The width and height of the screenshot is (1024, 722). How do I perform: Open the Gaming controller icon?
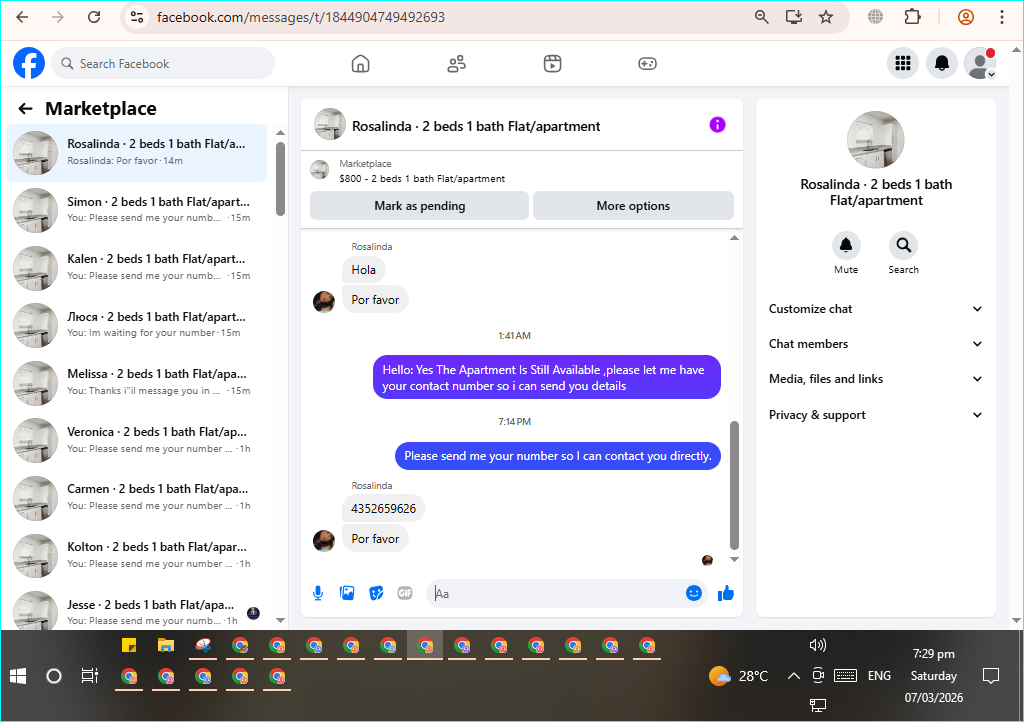(647, 63)
